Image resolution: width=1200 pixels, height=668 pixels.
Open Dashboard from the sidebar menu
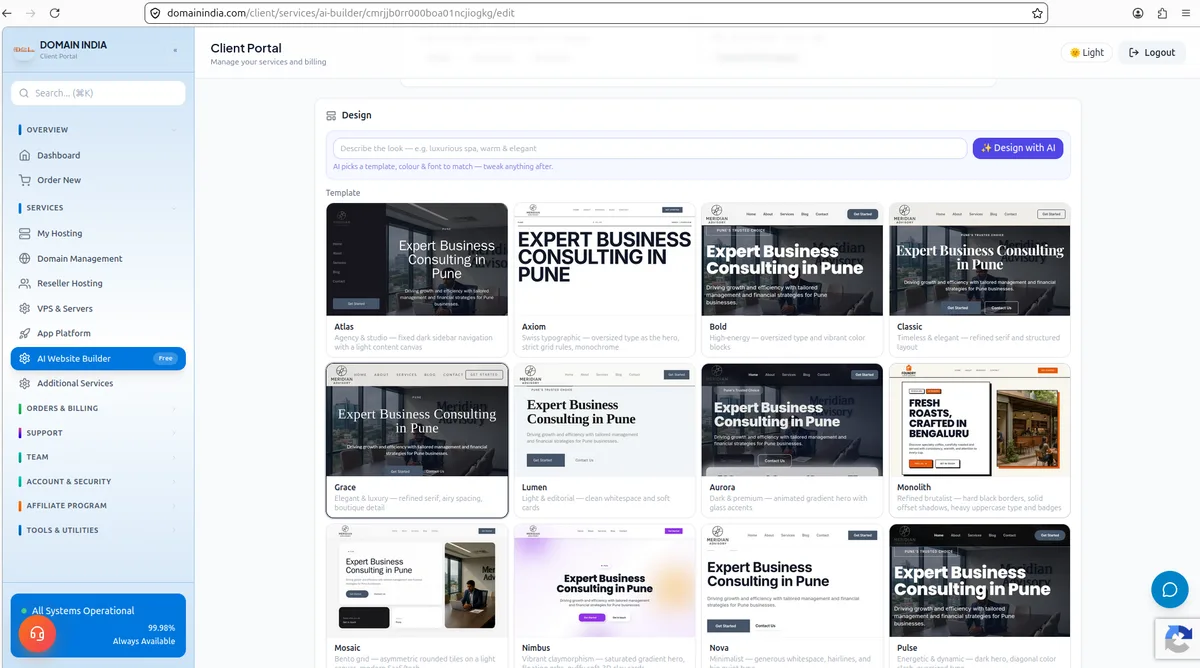pyautogui.click(x=98, y=155)
